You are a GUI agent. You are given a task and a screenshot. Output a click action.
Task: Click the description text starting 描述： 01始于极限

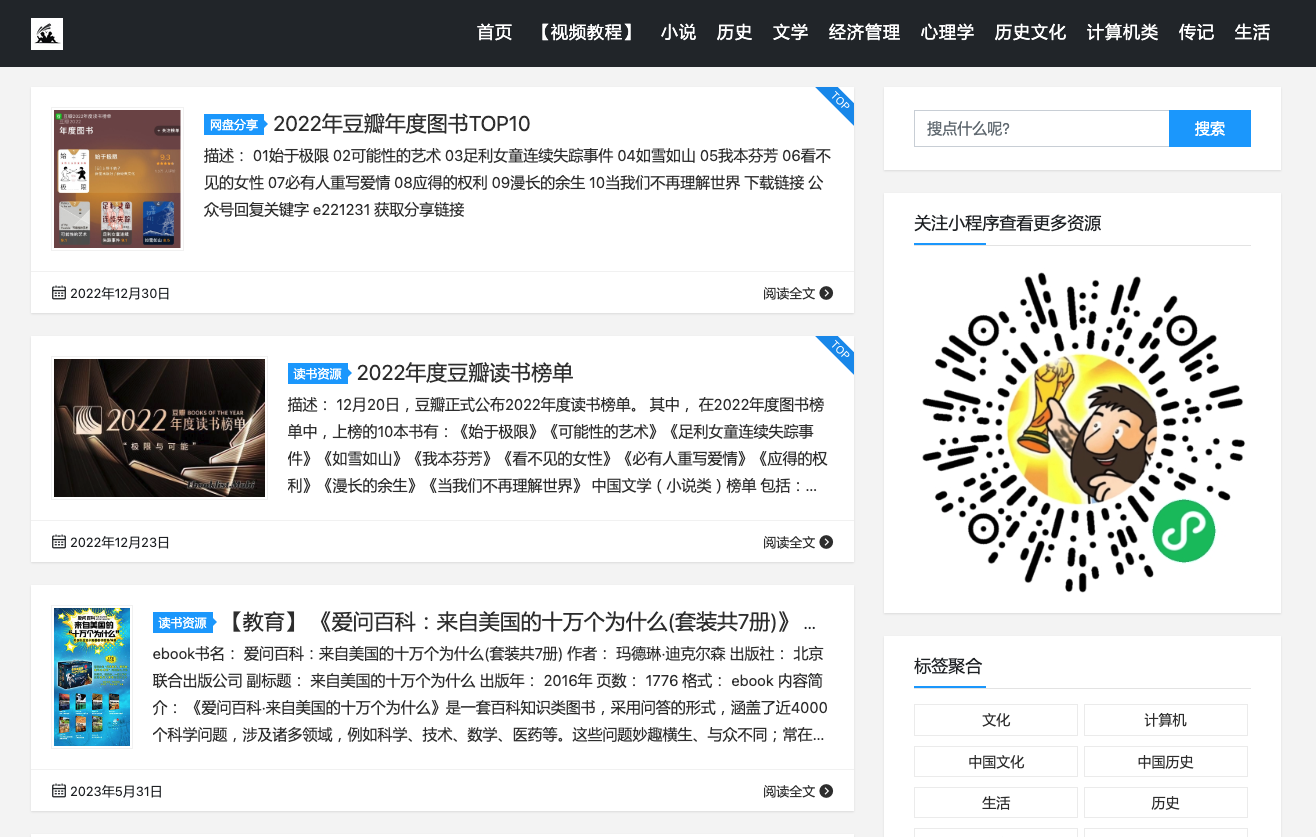tap(518, 183)
